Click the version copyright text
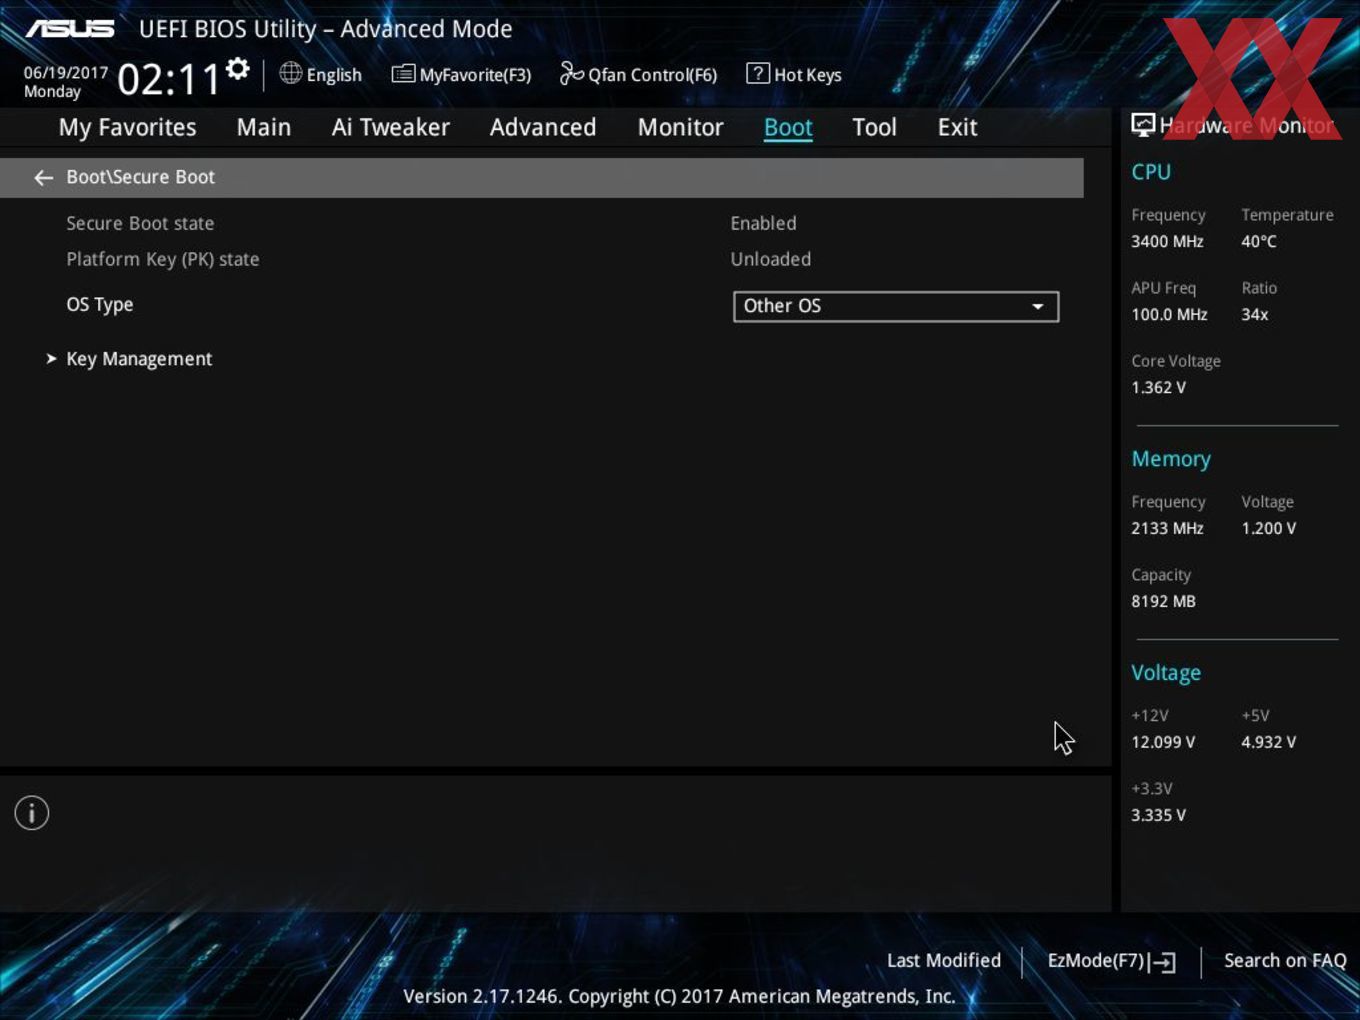The height and width of the screenshot is (1020, 1360). 679,997
